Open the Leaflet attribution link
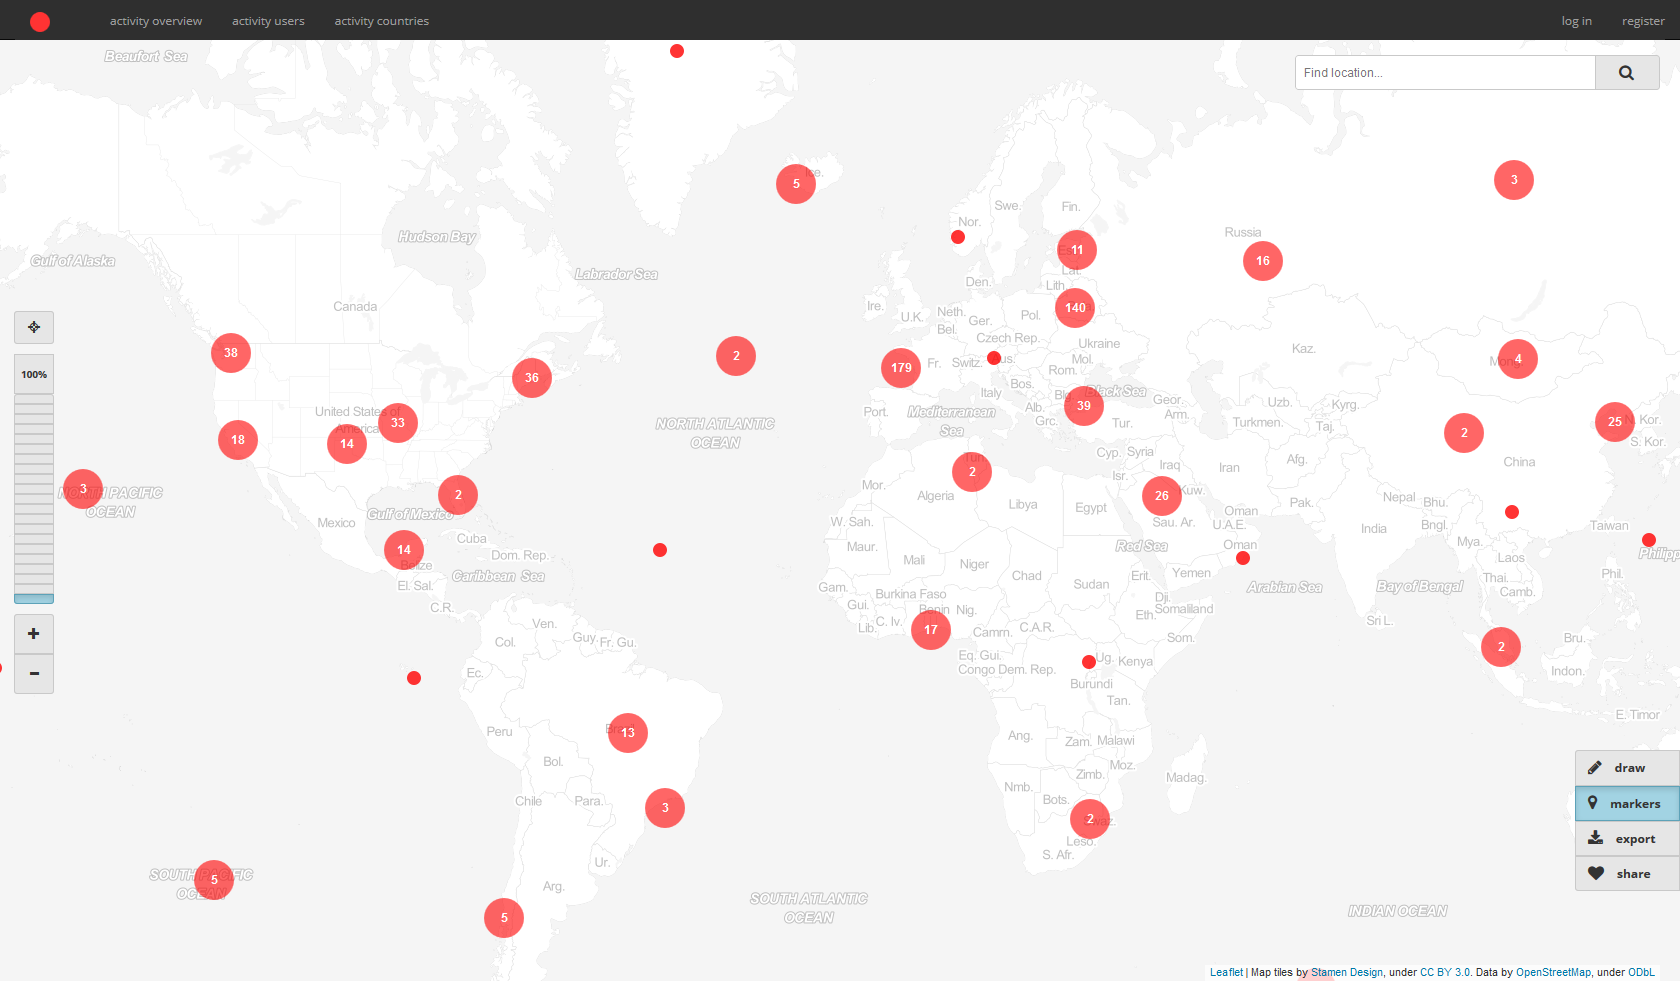This screenshot has width=1680, height=981. (x=1226, y=971)
